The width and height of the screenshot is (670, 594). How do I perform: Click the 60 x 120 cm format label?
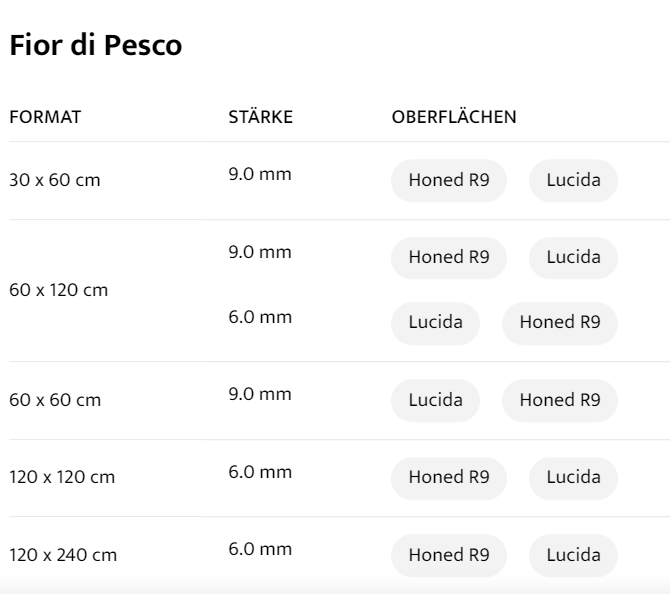pos(58,290)
